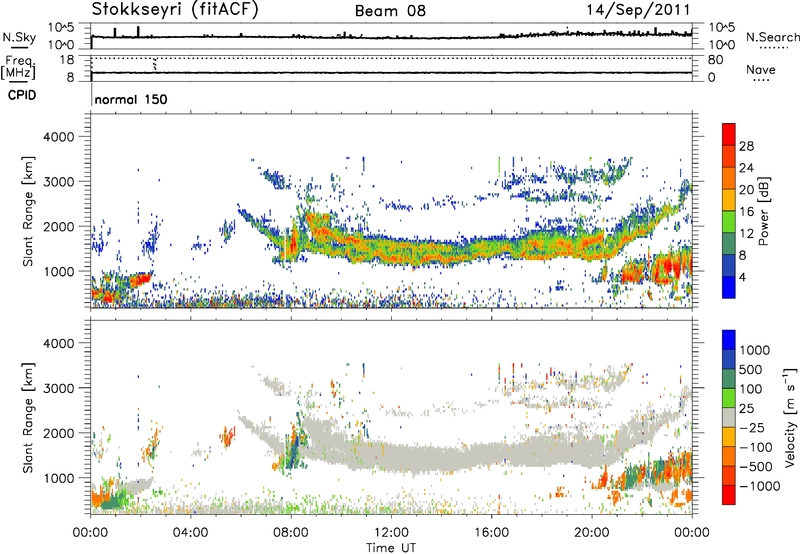Click the Power [dB] colorbar label
The image size is (800, 554).
point(764,211)
